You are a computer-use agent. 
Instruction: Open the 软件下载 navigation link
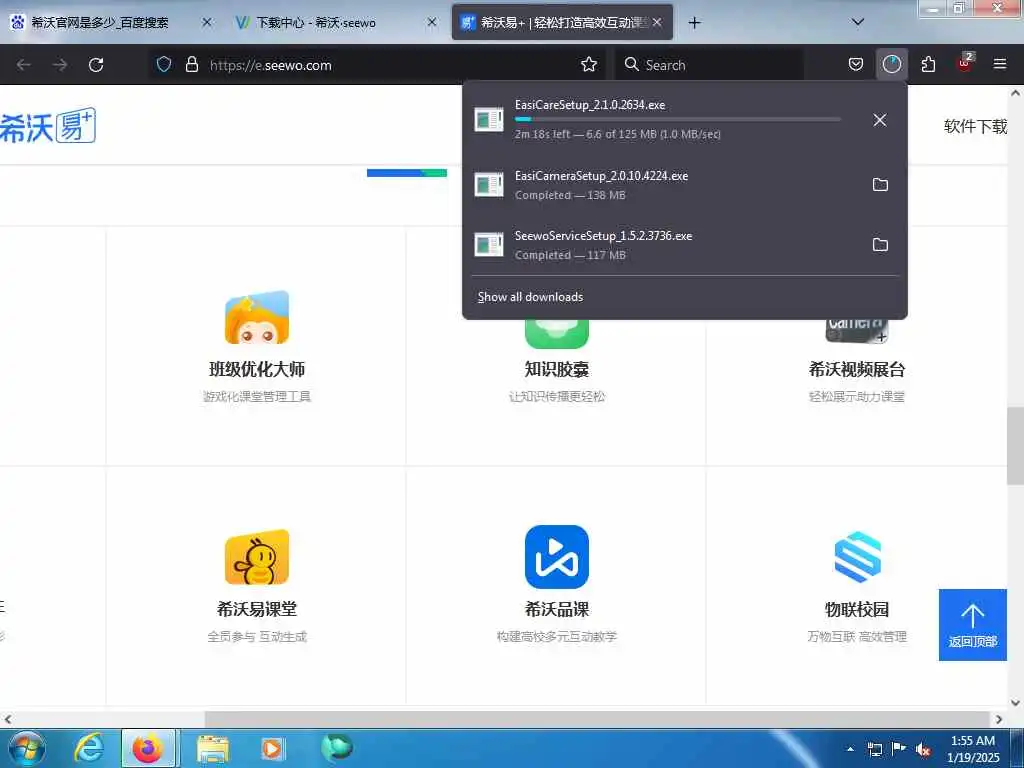pyautogui.click(x=975, y=126)
